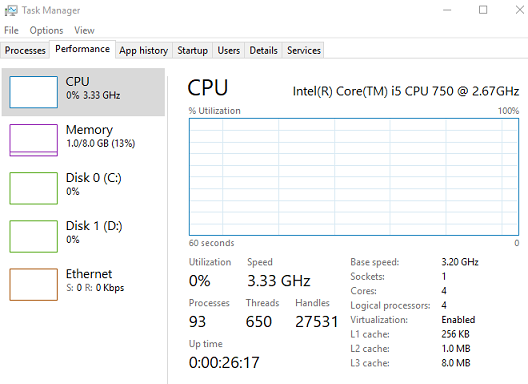Select the CPU mini graph thumbnail
The width and height of the screenshot is (528, 384).
(34, 92)
